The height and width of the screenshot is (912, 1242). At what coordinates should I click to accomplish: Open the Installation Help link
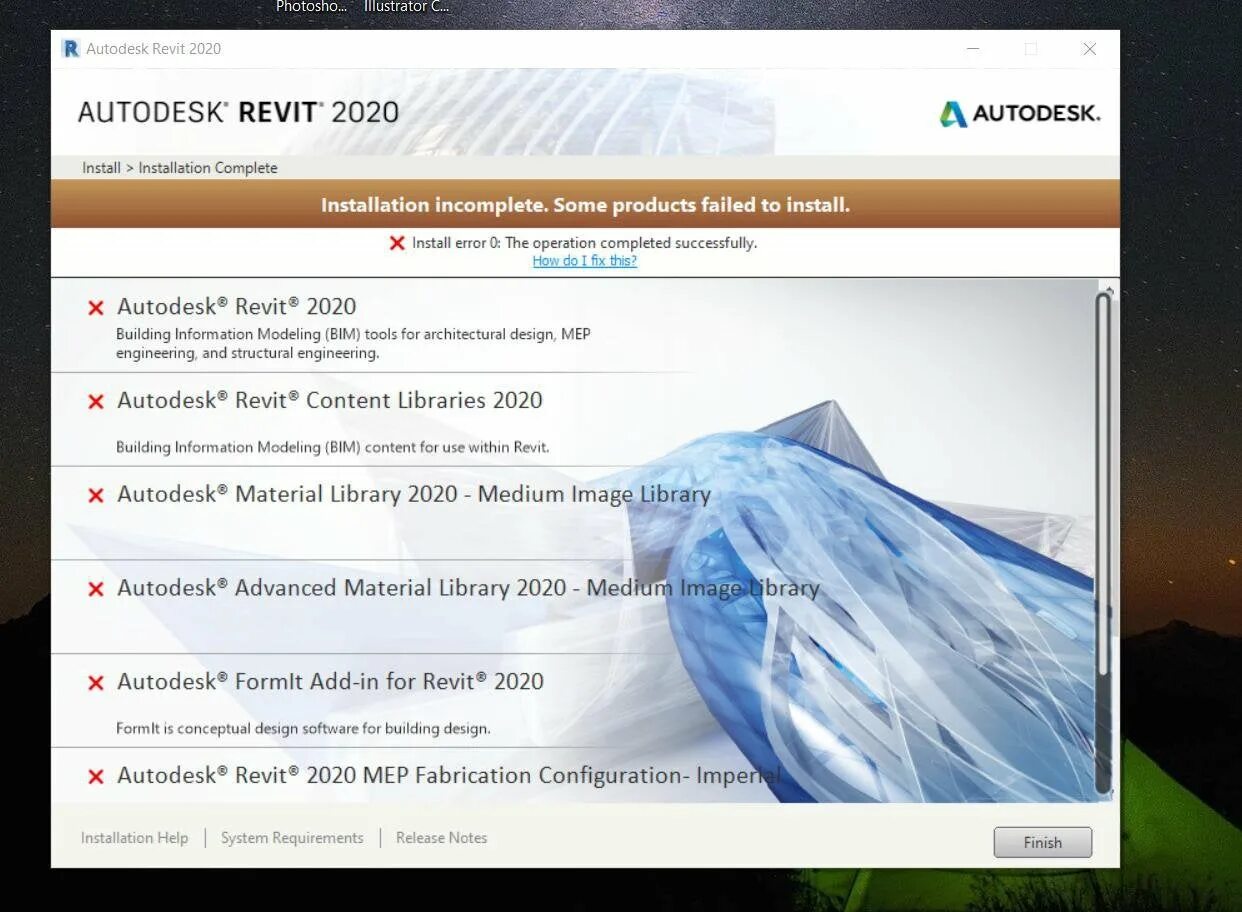134,838
